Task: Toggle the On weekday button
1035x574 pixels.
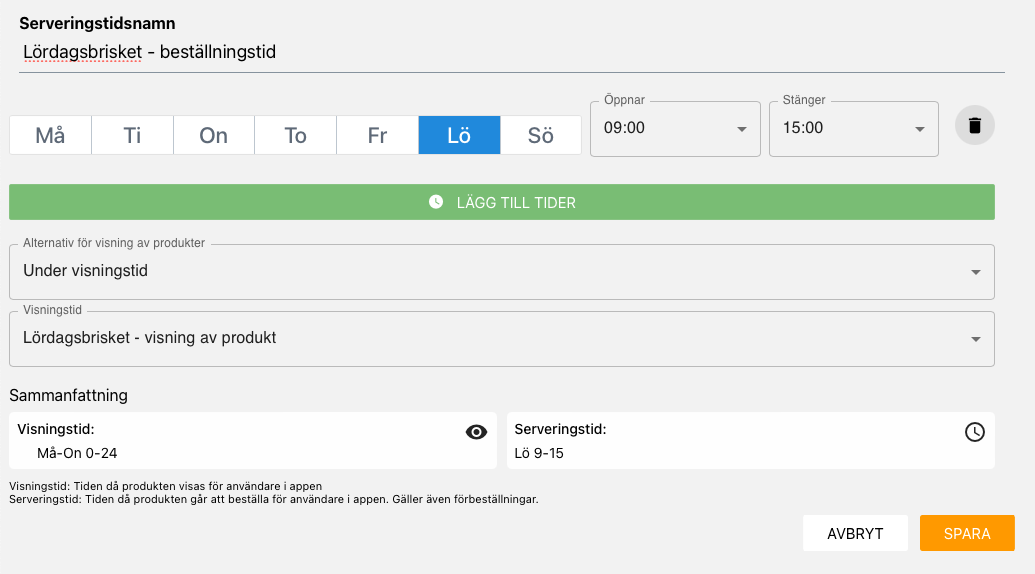Action: click(x=214, y=135)
